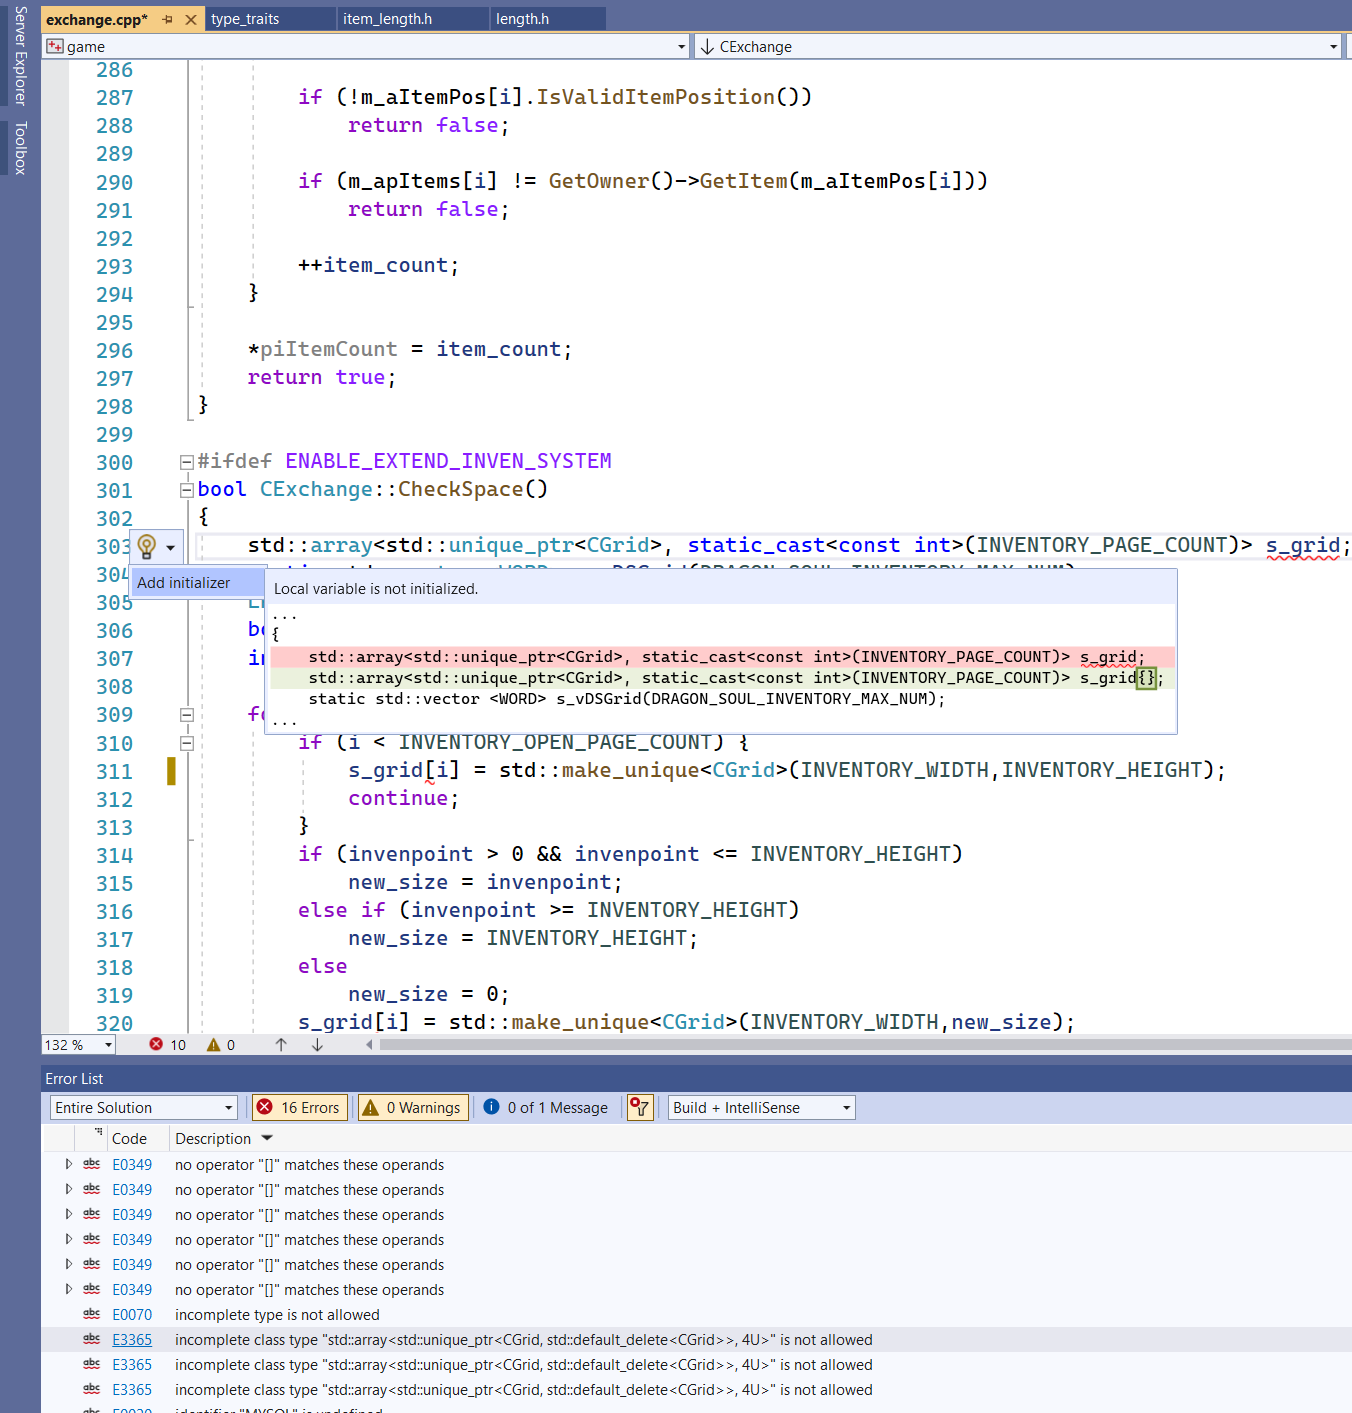The image size is (1352, 1413).
Task: Click the highlighted {} in the fix preview
Action: [x=1146, y=677]
